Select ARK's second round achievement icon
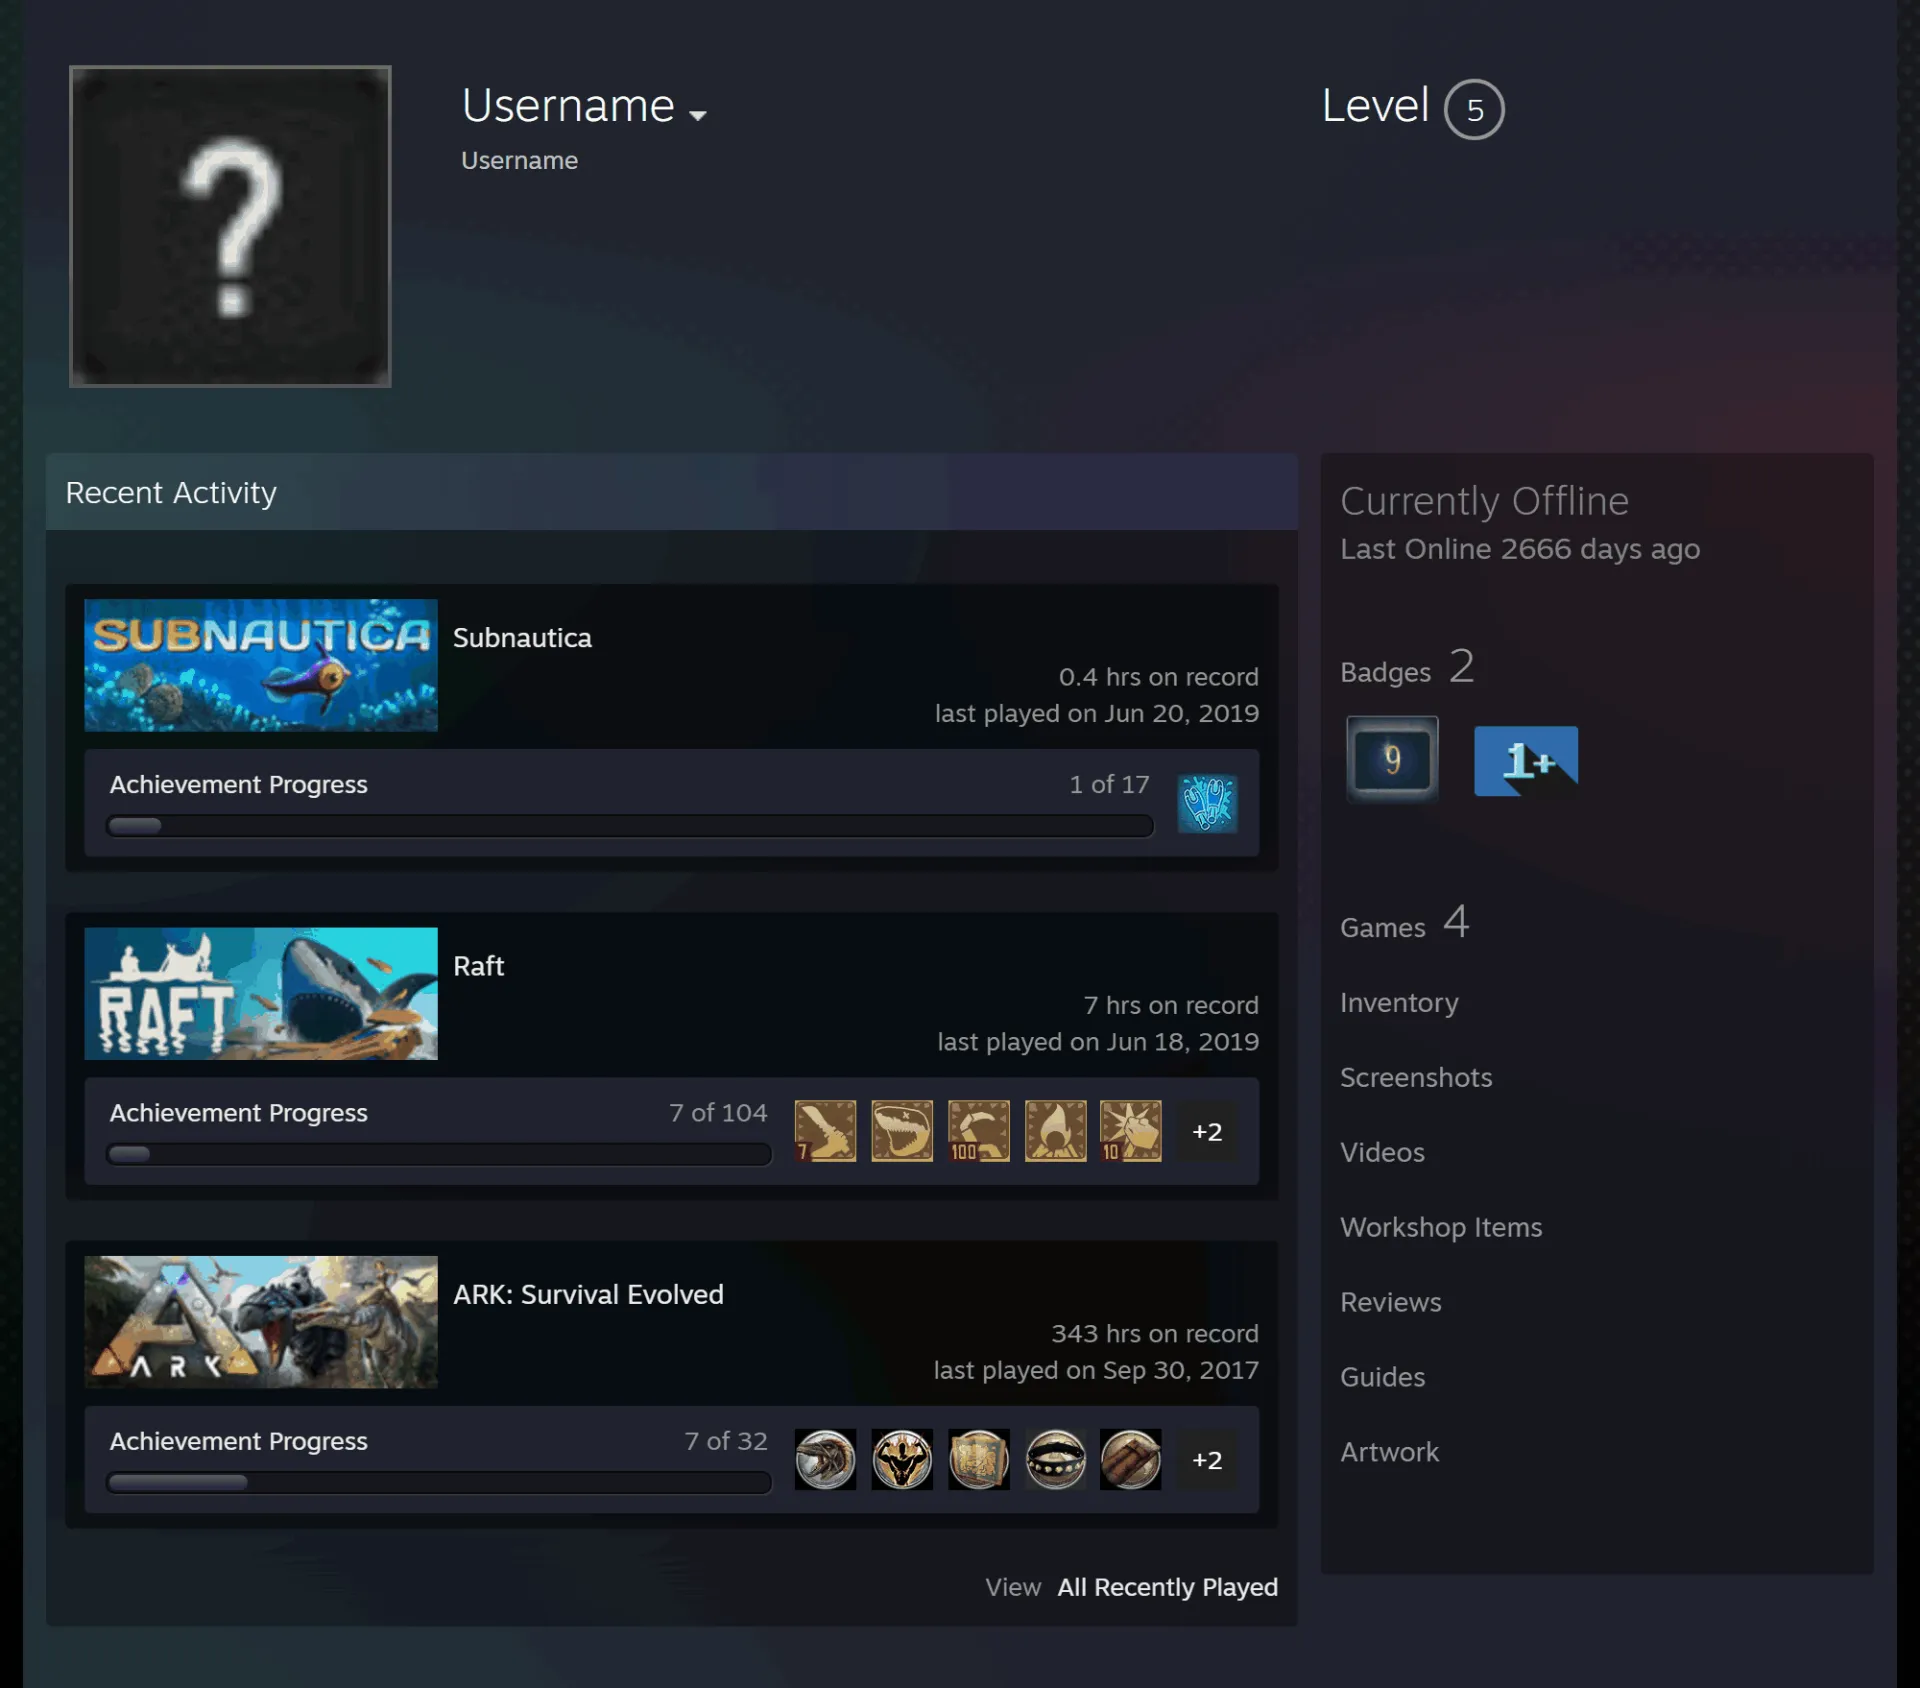The image size is (1920, 1688). point(902,1459)
